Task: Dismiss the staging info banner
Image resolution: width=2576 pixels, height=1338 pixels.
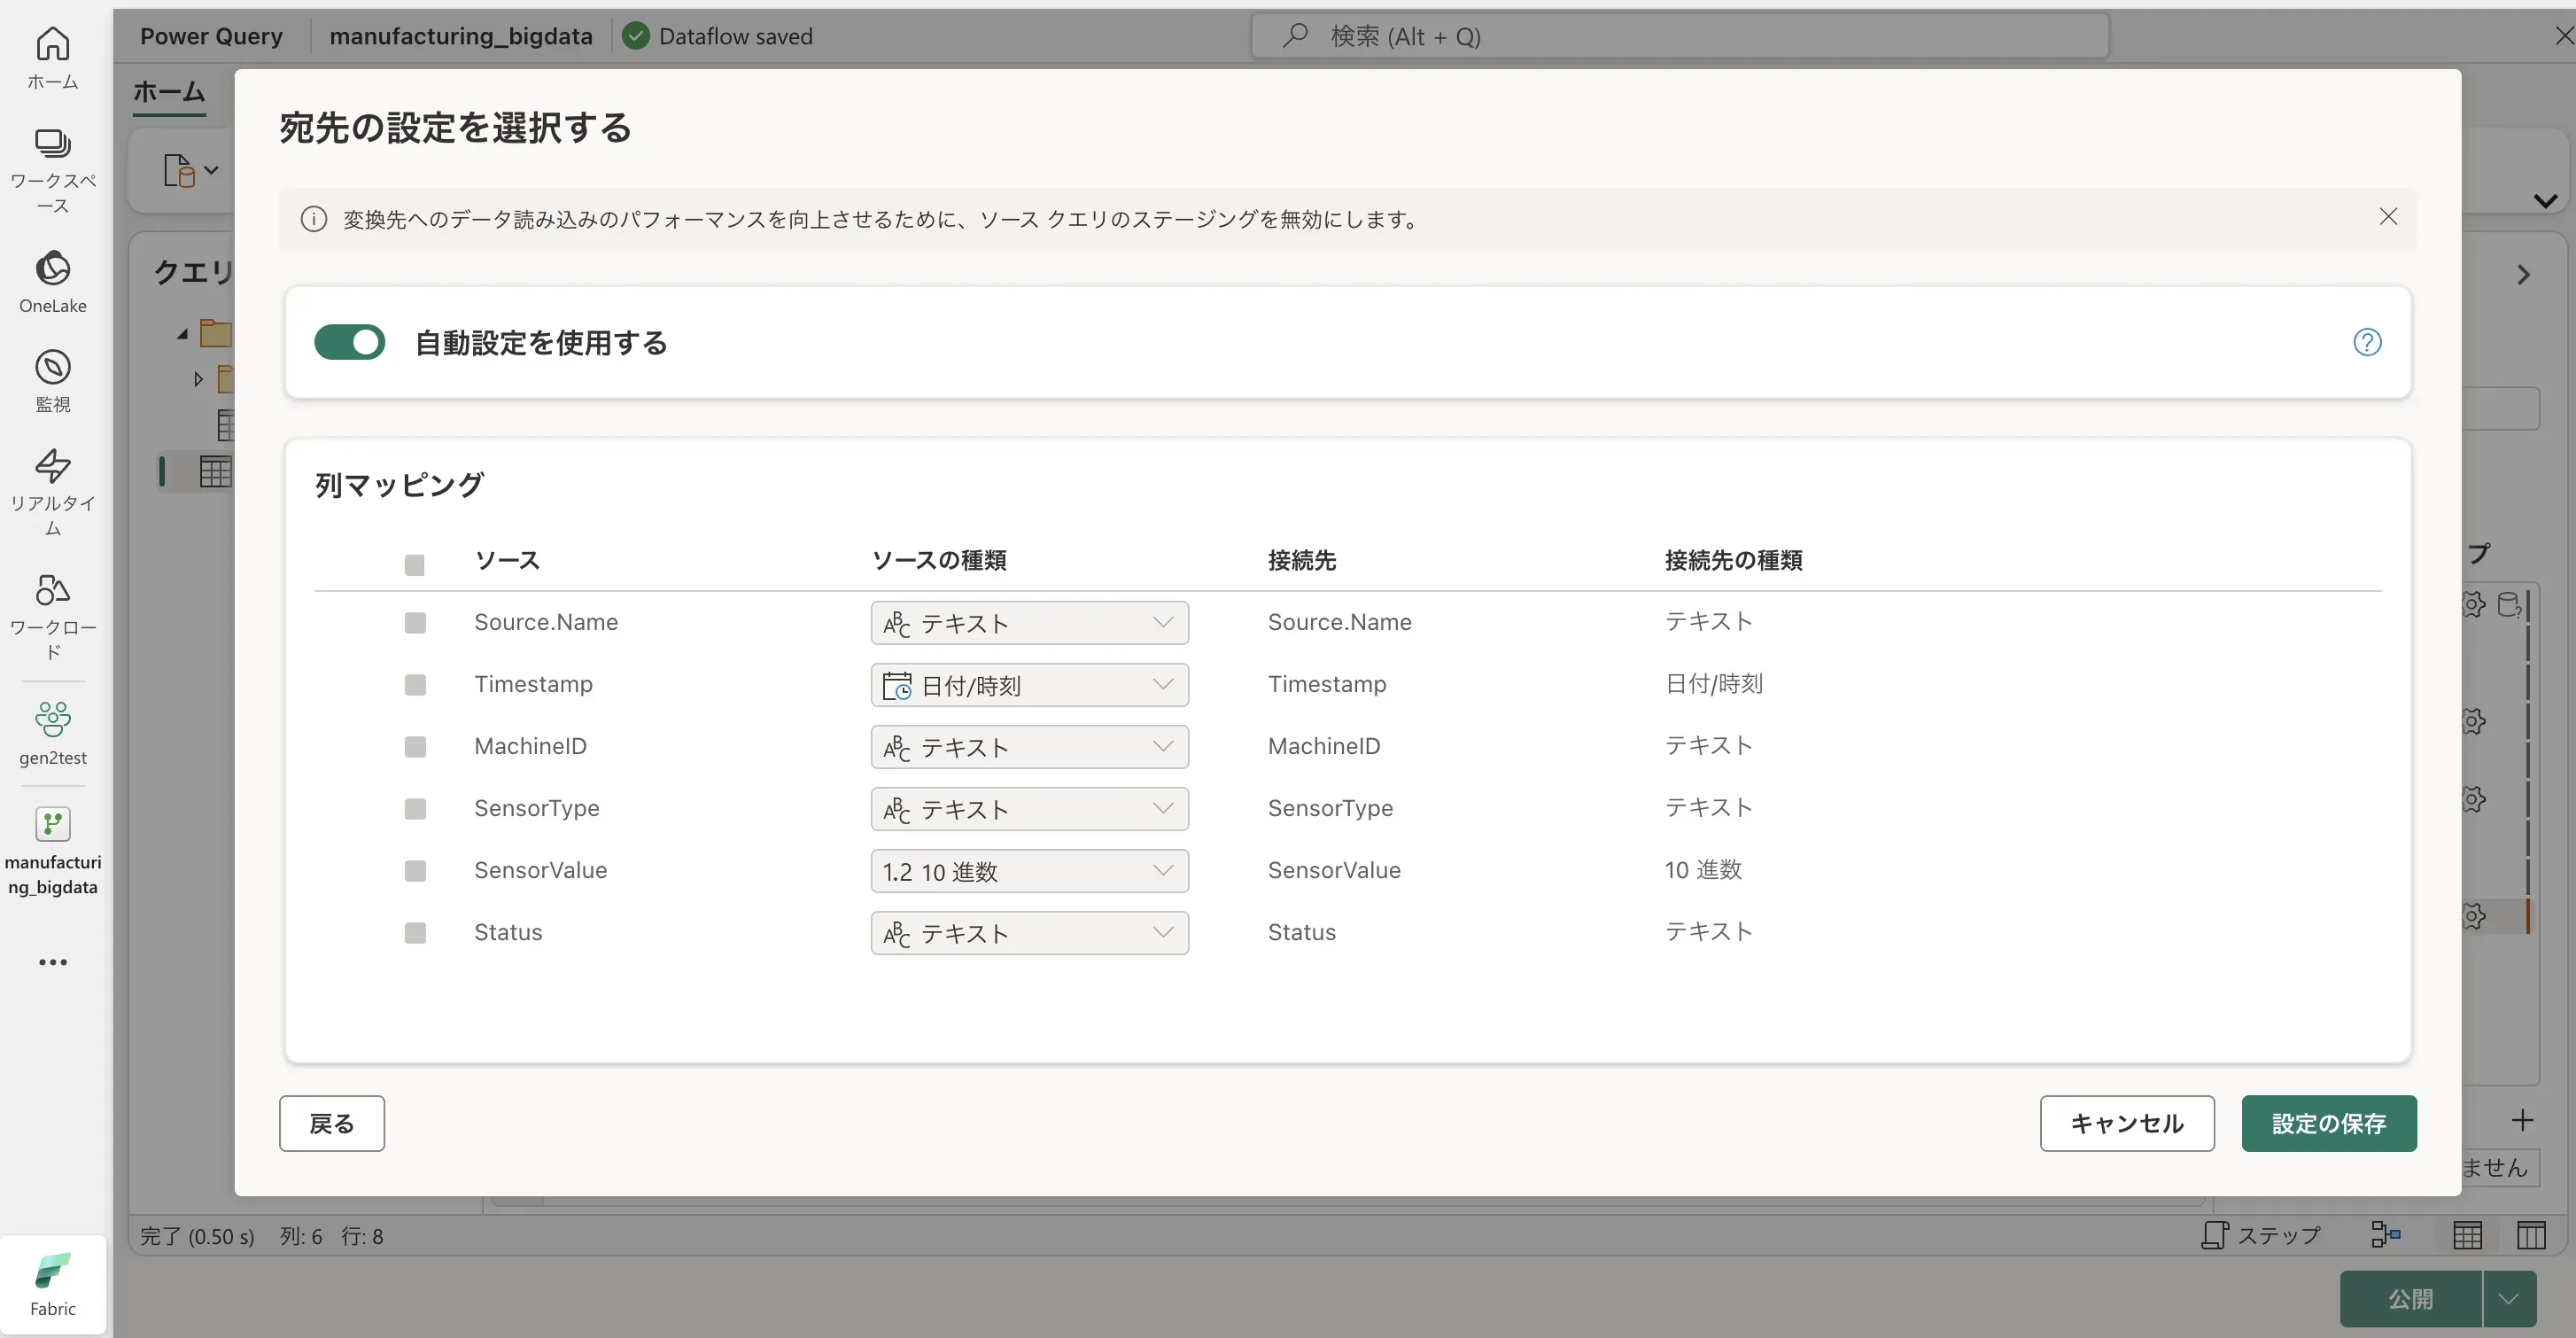Action: tap(2388, 217)
